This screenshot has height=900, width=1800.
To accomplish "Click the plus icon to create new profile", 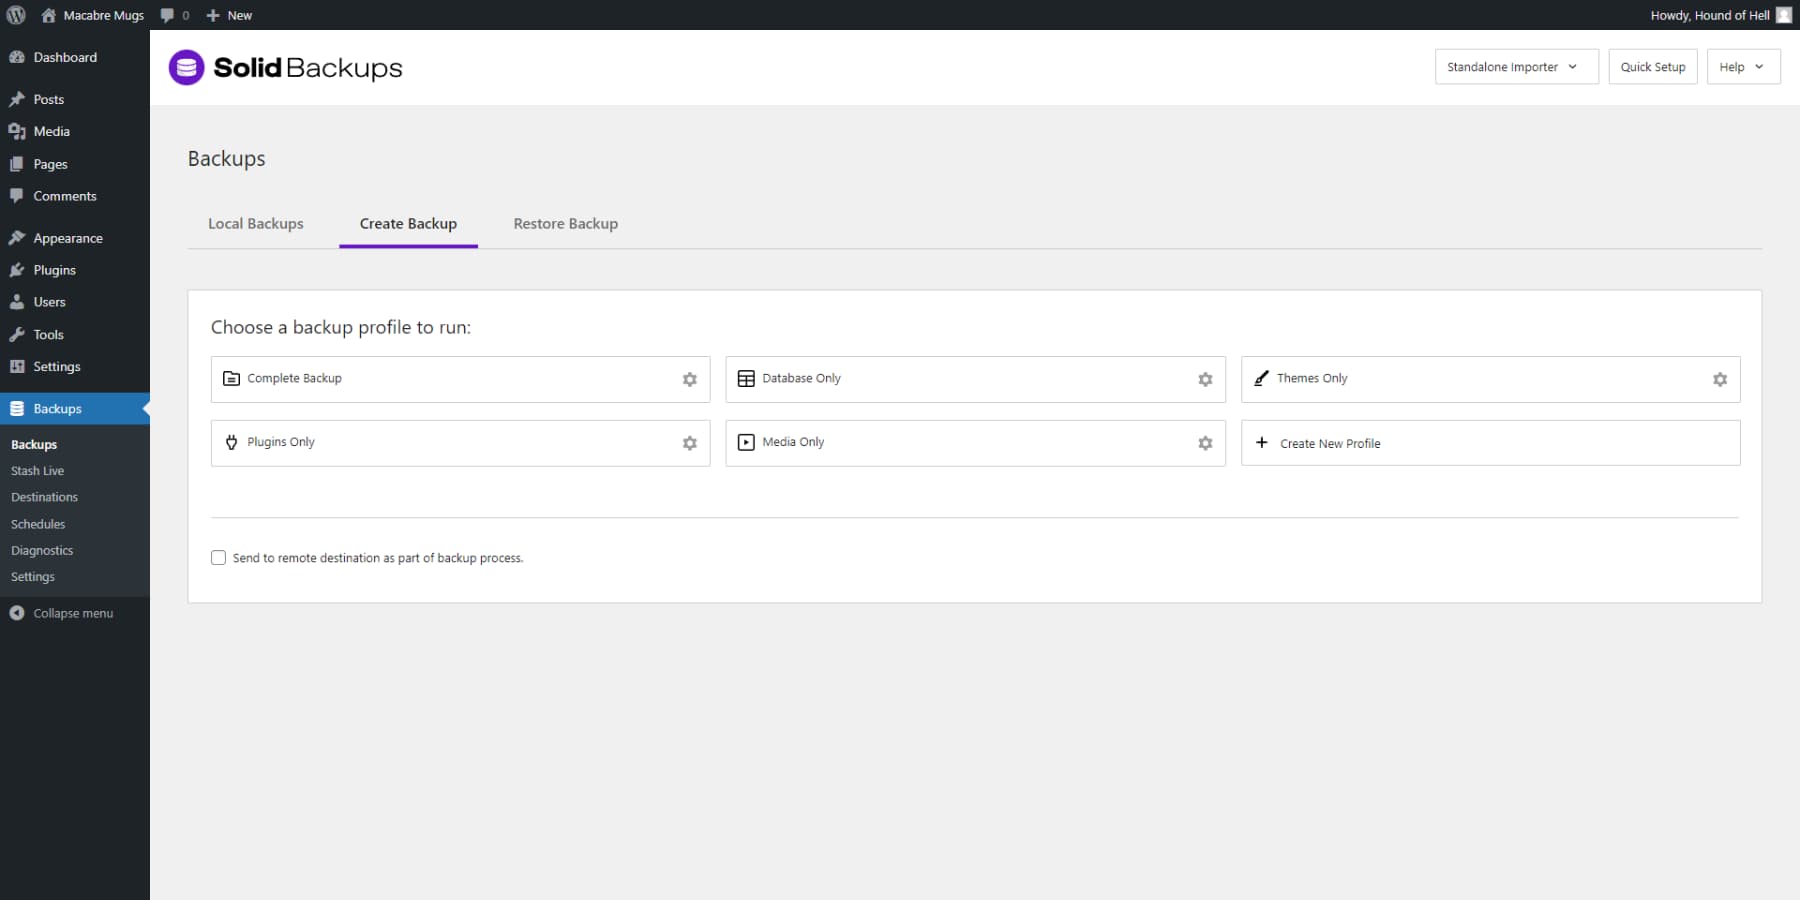I will click(1261, 443).
